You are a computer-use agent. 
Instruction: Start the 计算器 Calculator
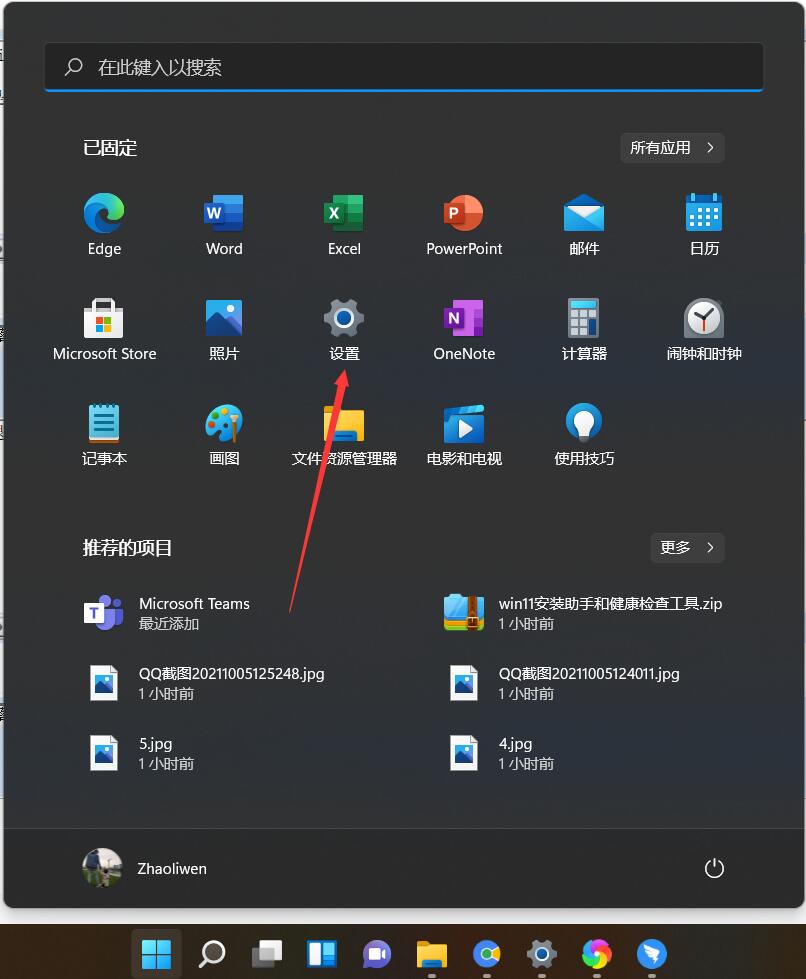pos(583,318)
